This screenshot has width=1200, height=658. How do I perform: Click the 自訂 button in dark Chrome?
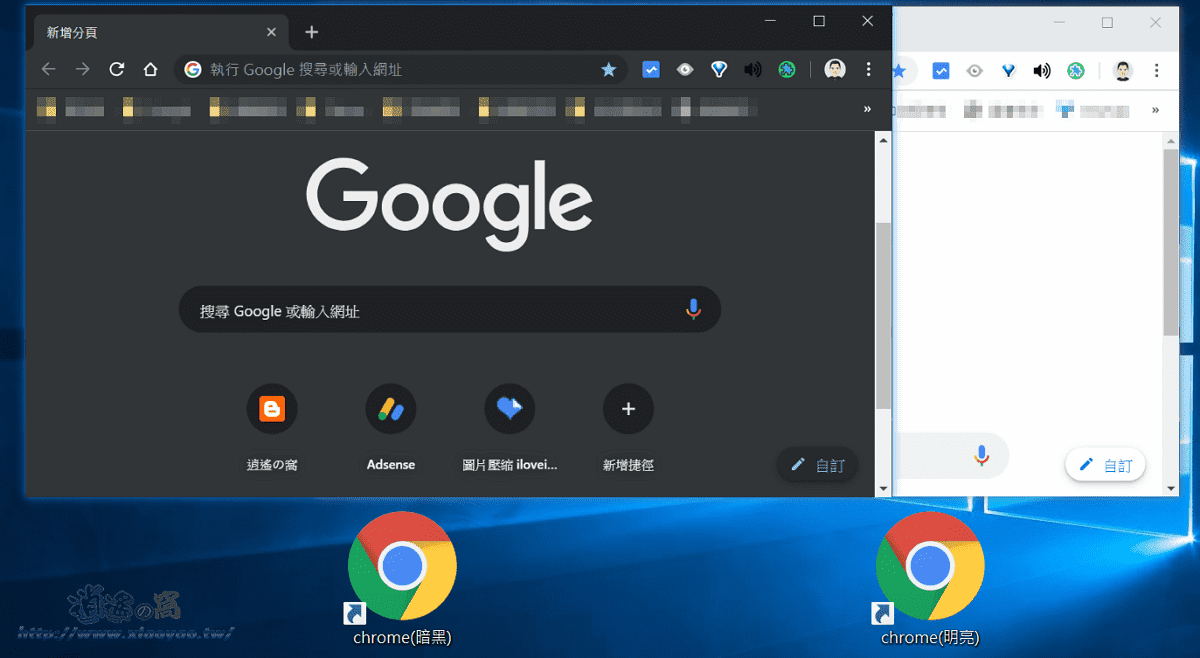click(818, 465)
